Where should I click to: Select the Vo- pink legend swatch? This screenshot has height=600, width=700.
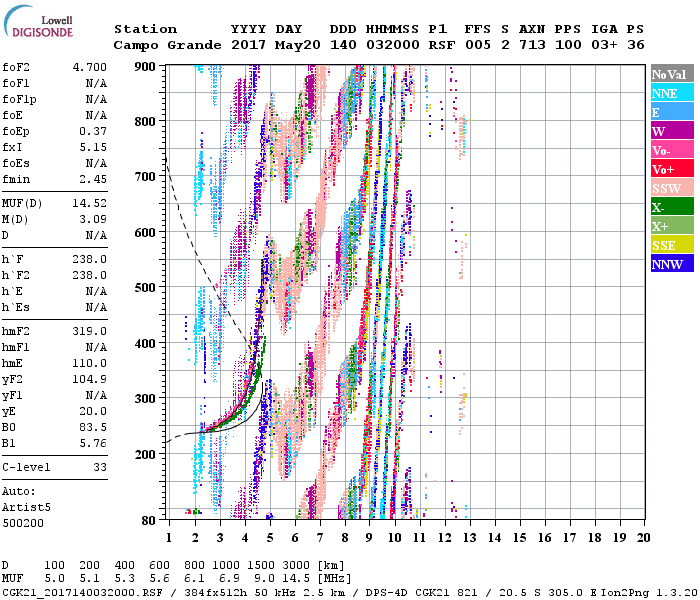[x=672, y=150]
